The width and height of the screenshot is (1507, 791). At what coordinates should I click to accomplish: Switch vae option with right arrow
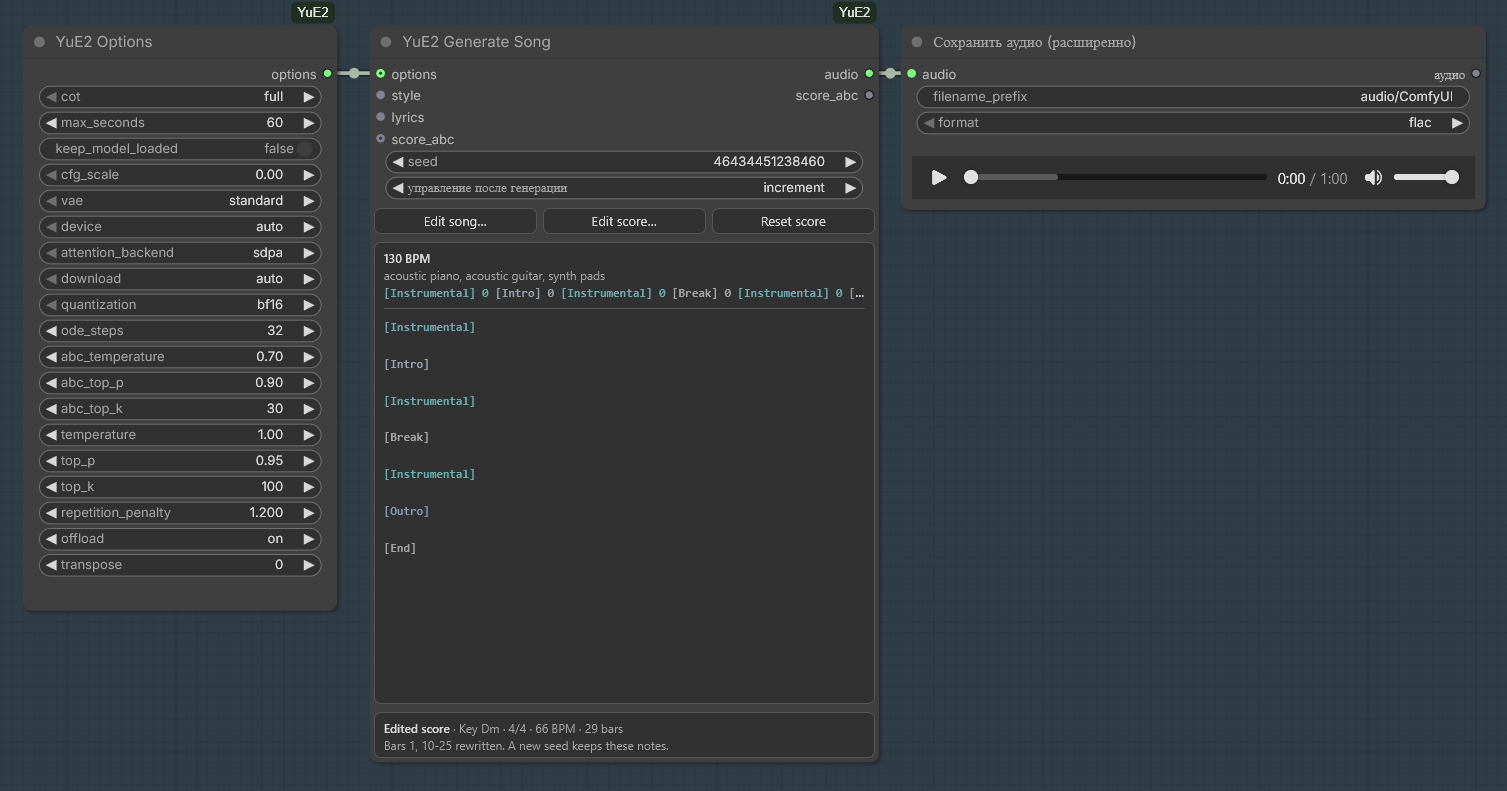click(309, 201)
